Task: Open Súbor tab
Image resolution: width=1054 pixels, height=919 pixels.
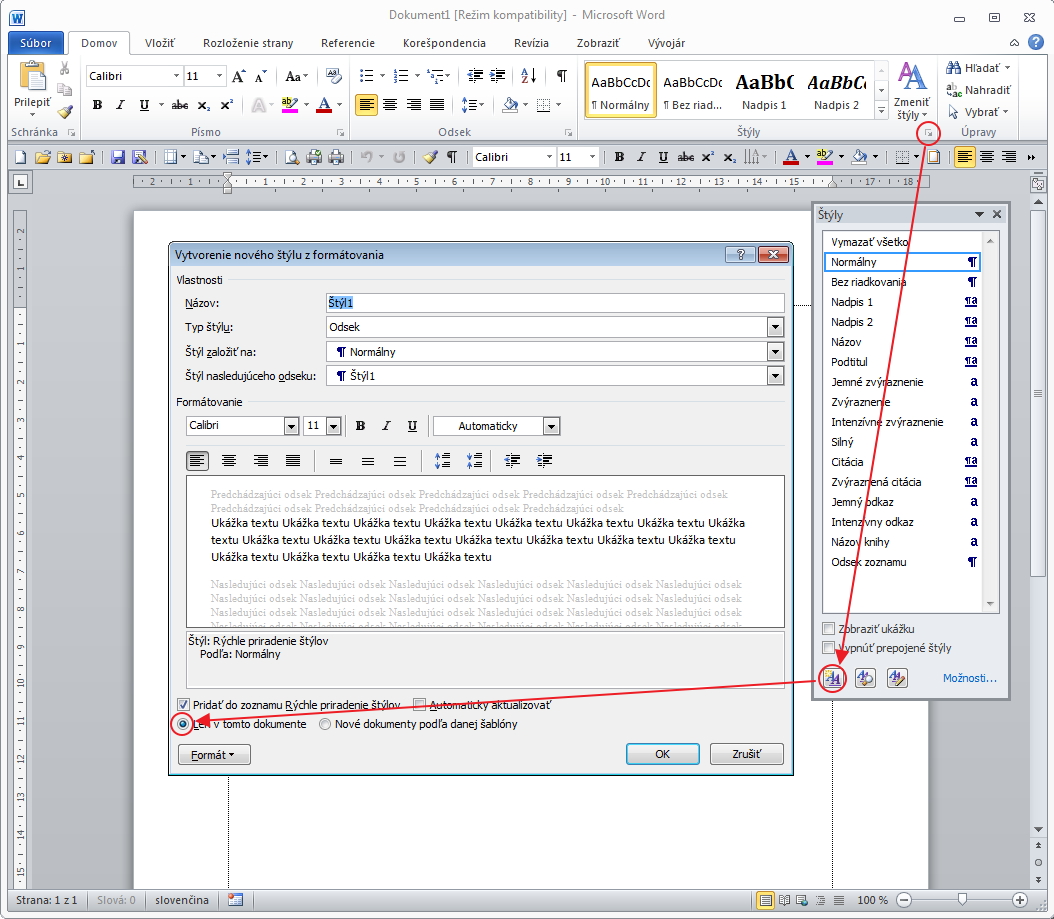Action: point(36,43)
